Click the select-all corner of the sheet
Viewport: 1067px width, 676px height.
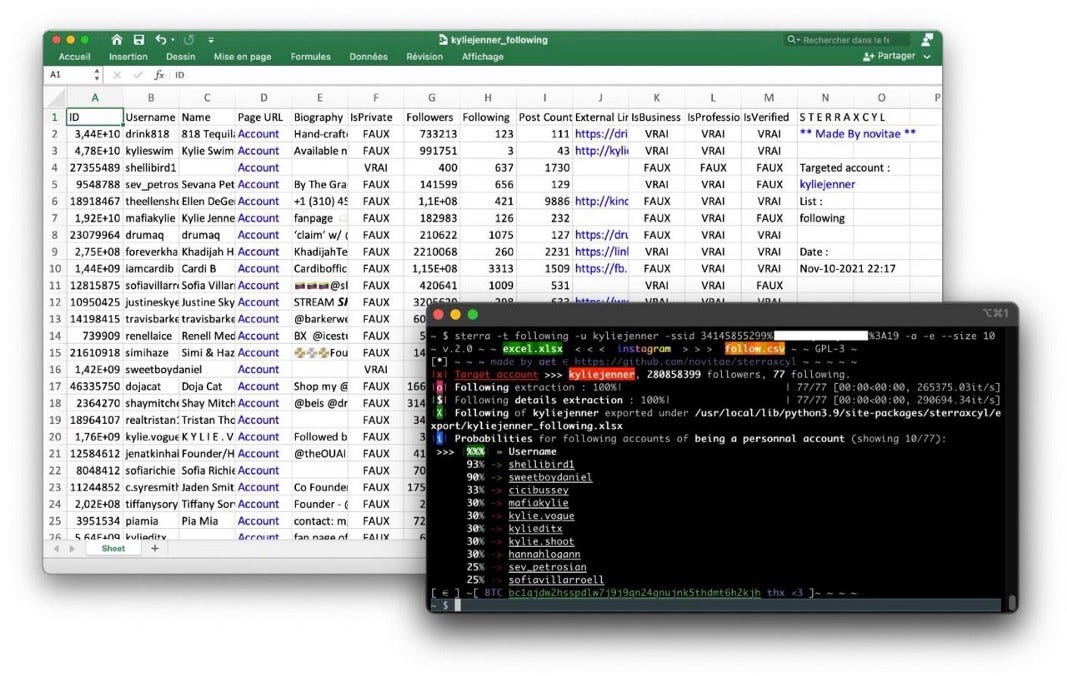56,97
